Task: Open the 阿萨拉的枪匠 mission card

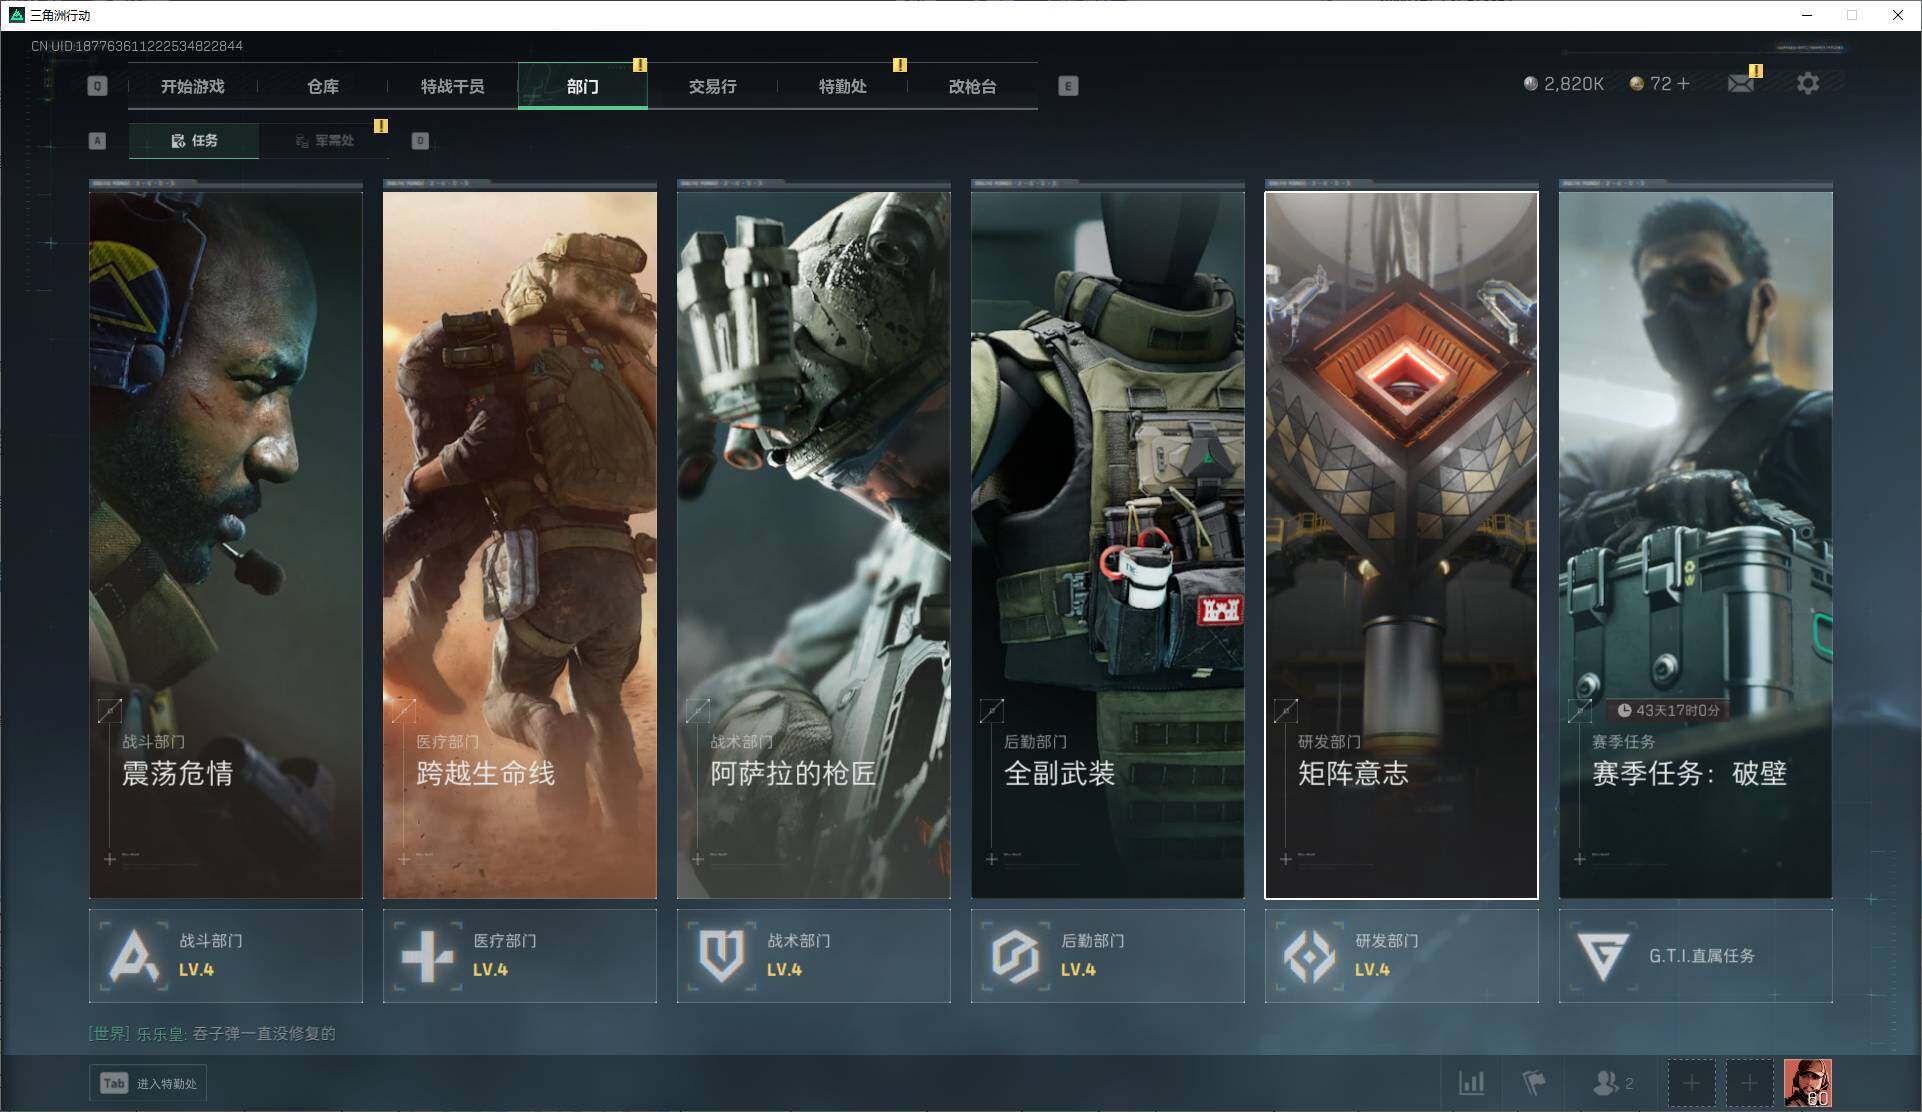Action: pos(814,545)
